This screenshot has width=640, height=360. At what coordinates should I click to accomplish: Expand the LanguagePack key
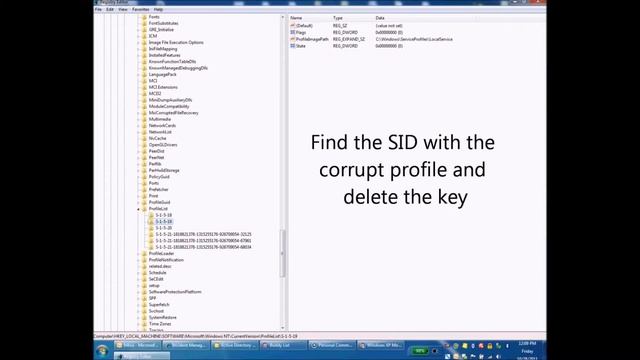138,75
